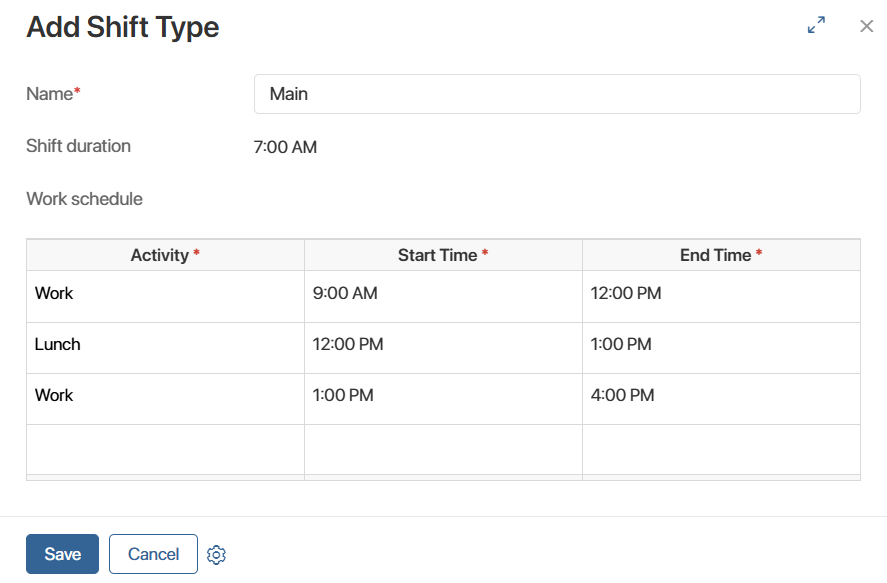Edit the 9:00 AM start time cell
887x583 pixels.
point(443,295)
